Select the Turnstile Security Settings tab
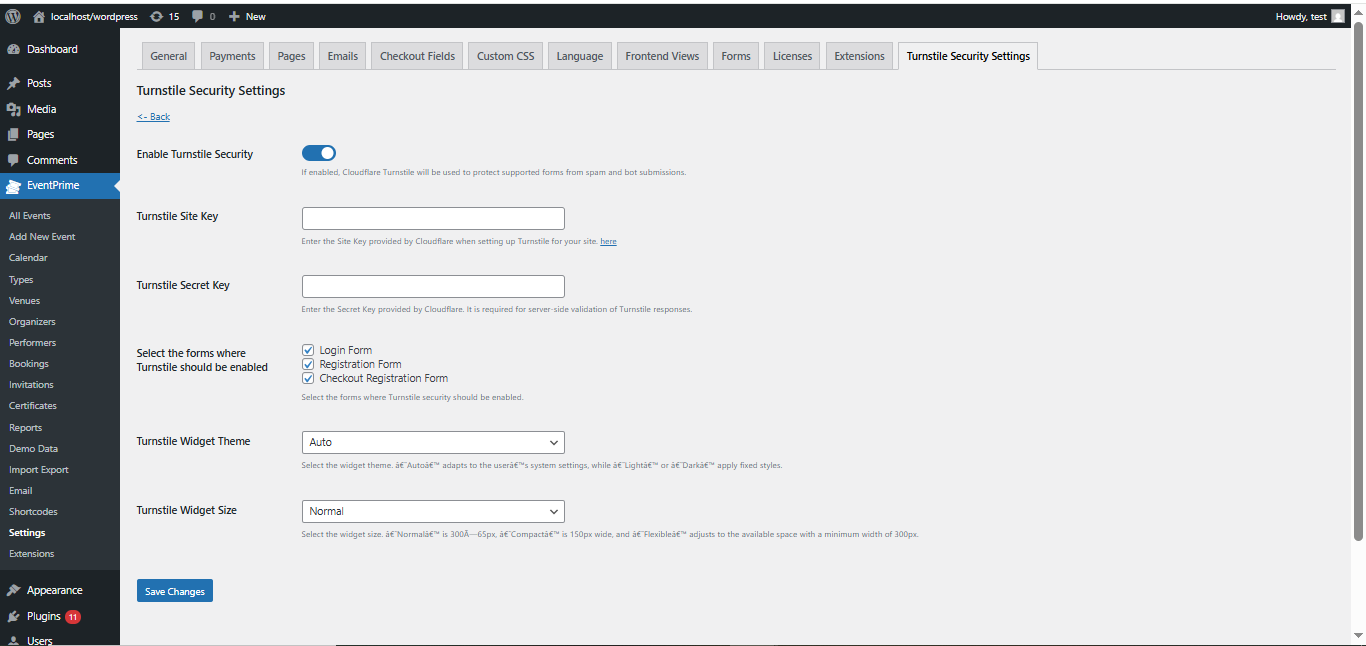This screenshot has height=646, width=1366. pos(968,56)
